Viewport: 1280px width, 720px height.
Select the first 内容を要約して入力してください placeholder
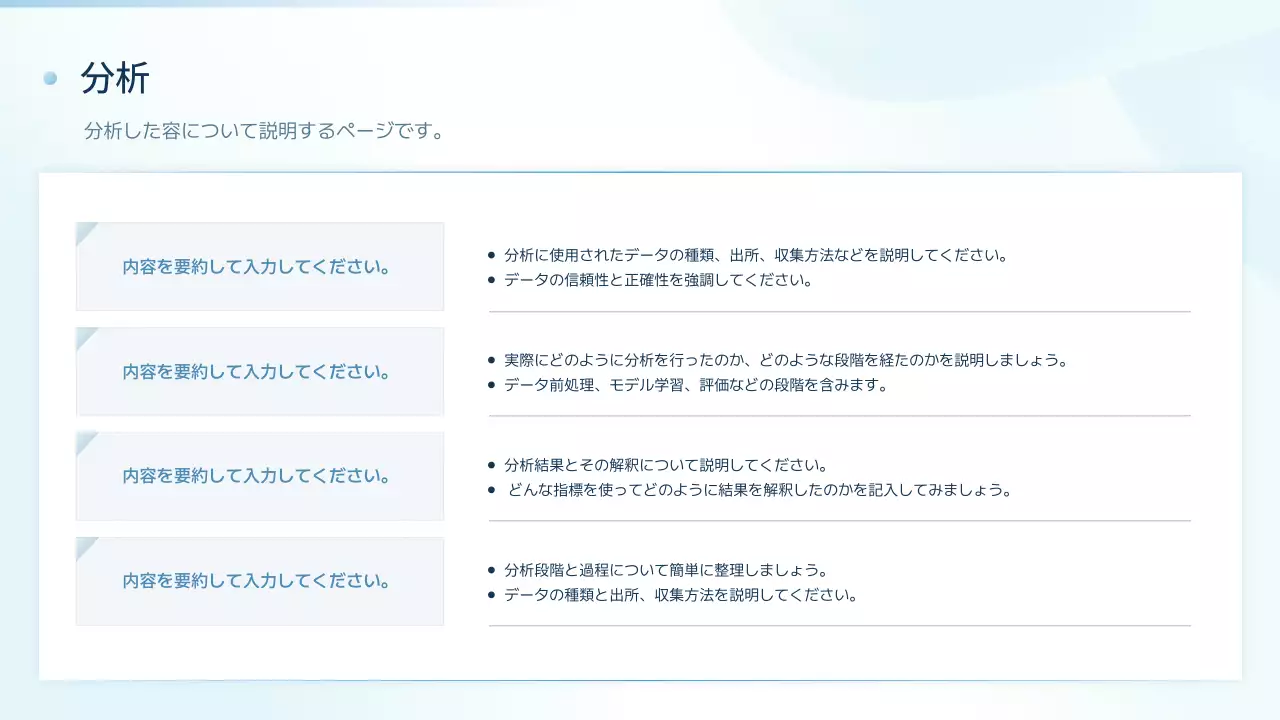tap(258, 267)
